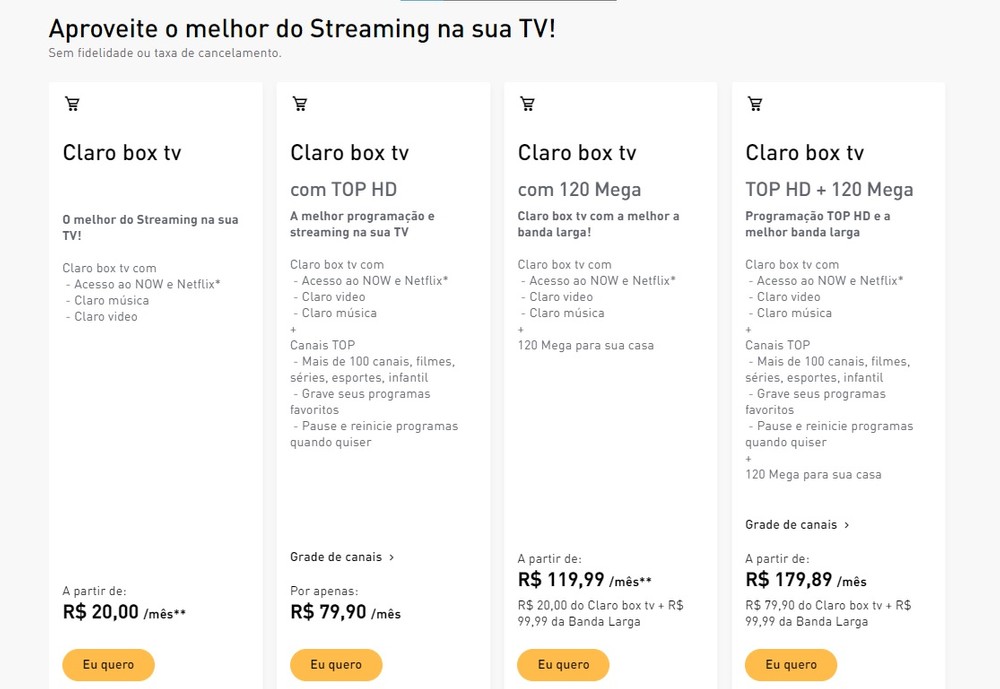Click the cart icon on TOP HD + 120 Mega card
The width and height of the screenshot is (1000, 689).
[x=755, y=103]
